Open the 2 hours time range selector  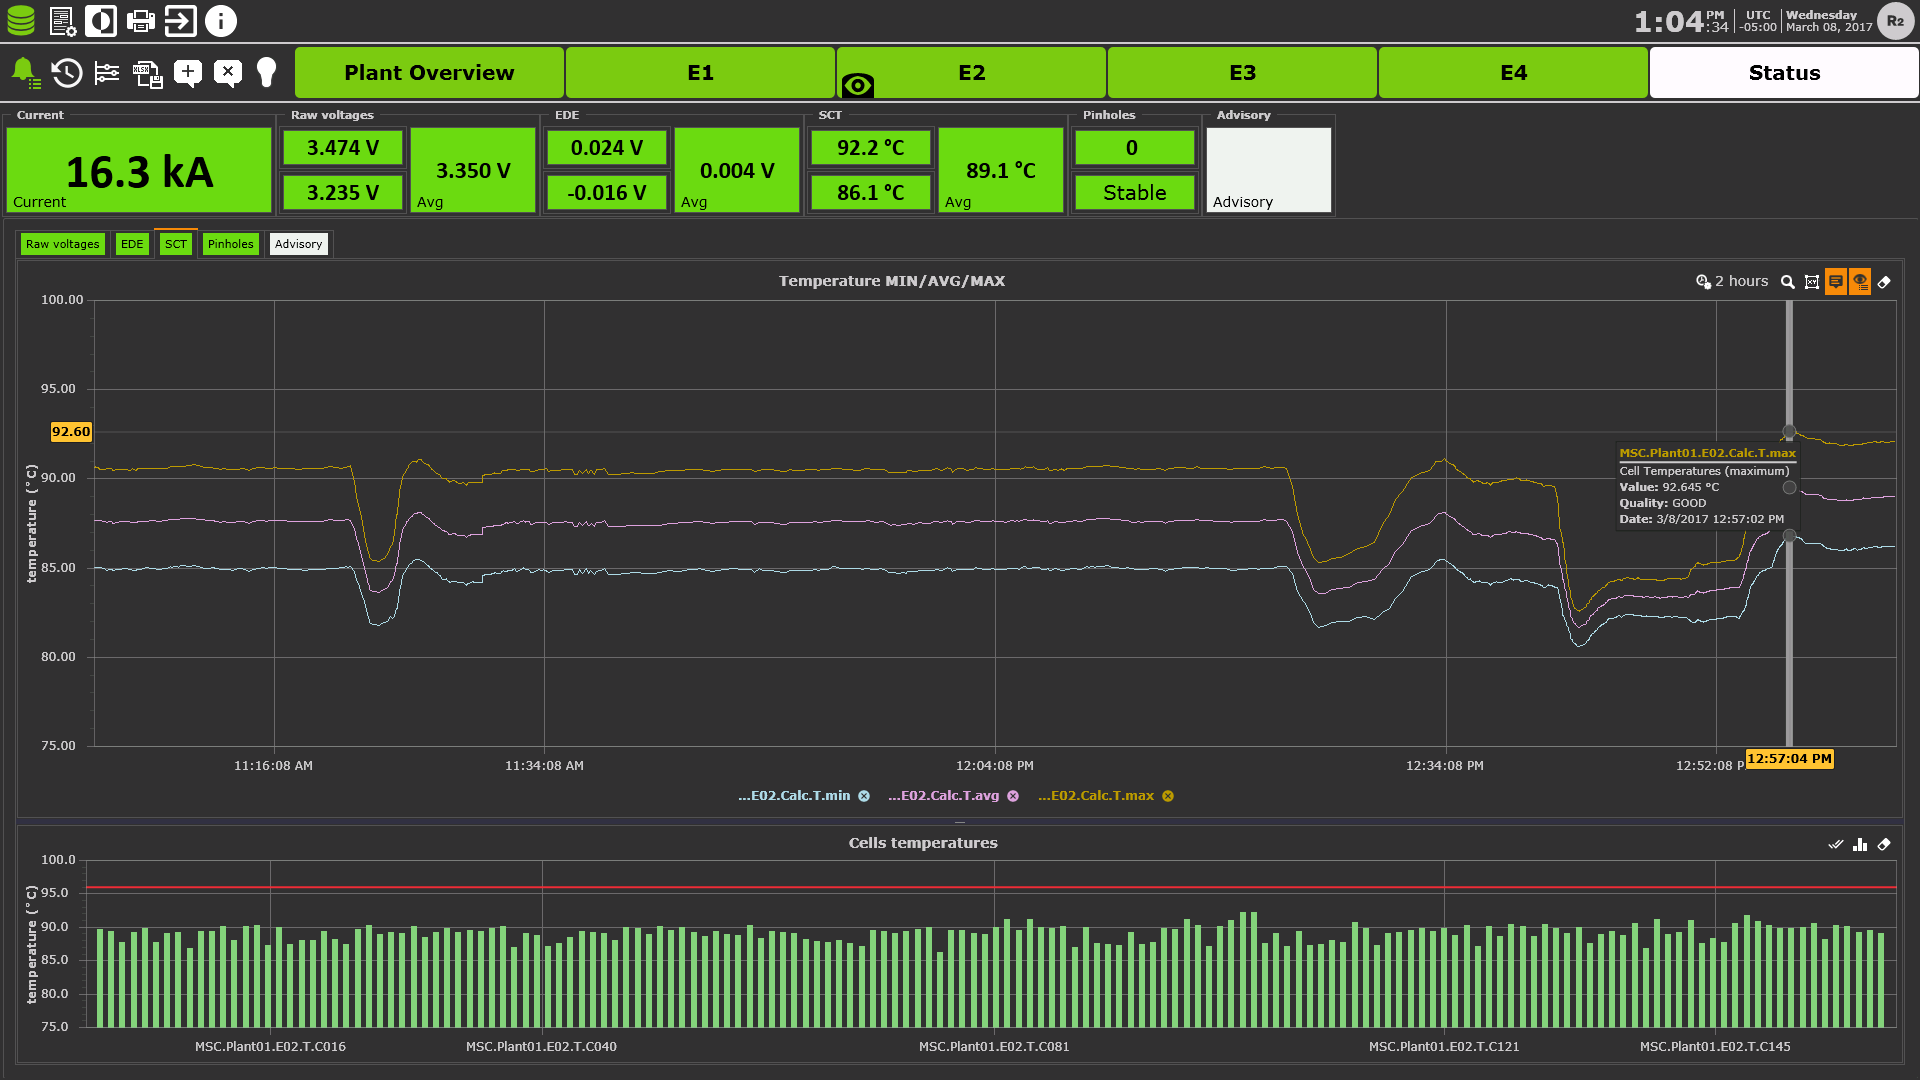(1732, 282)
